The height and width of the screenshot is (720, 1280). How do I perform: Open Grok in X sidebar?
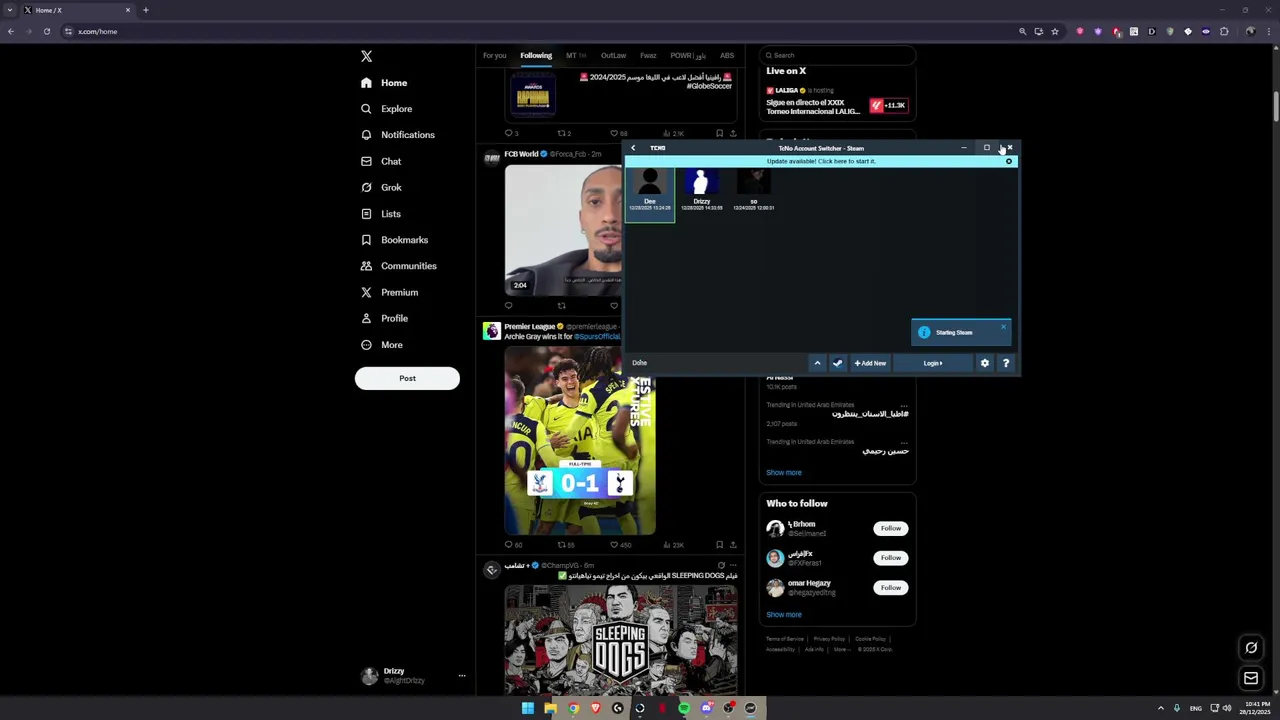pos(381,187)
